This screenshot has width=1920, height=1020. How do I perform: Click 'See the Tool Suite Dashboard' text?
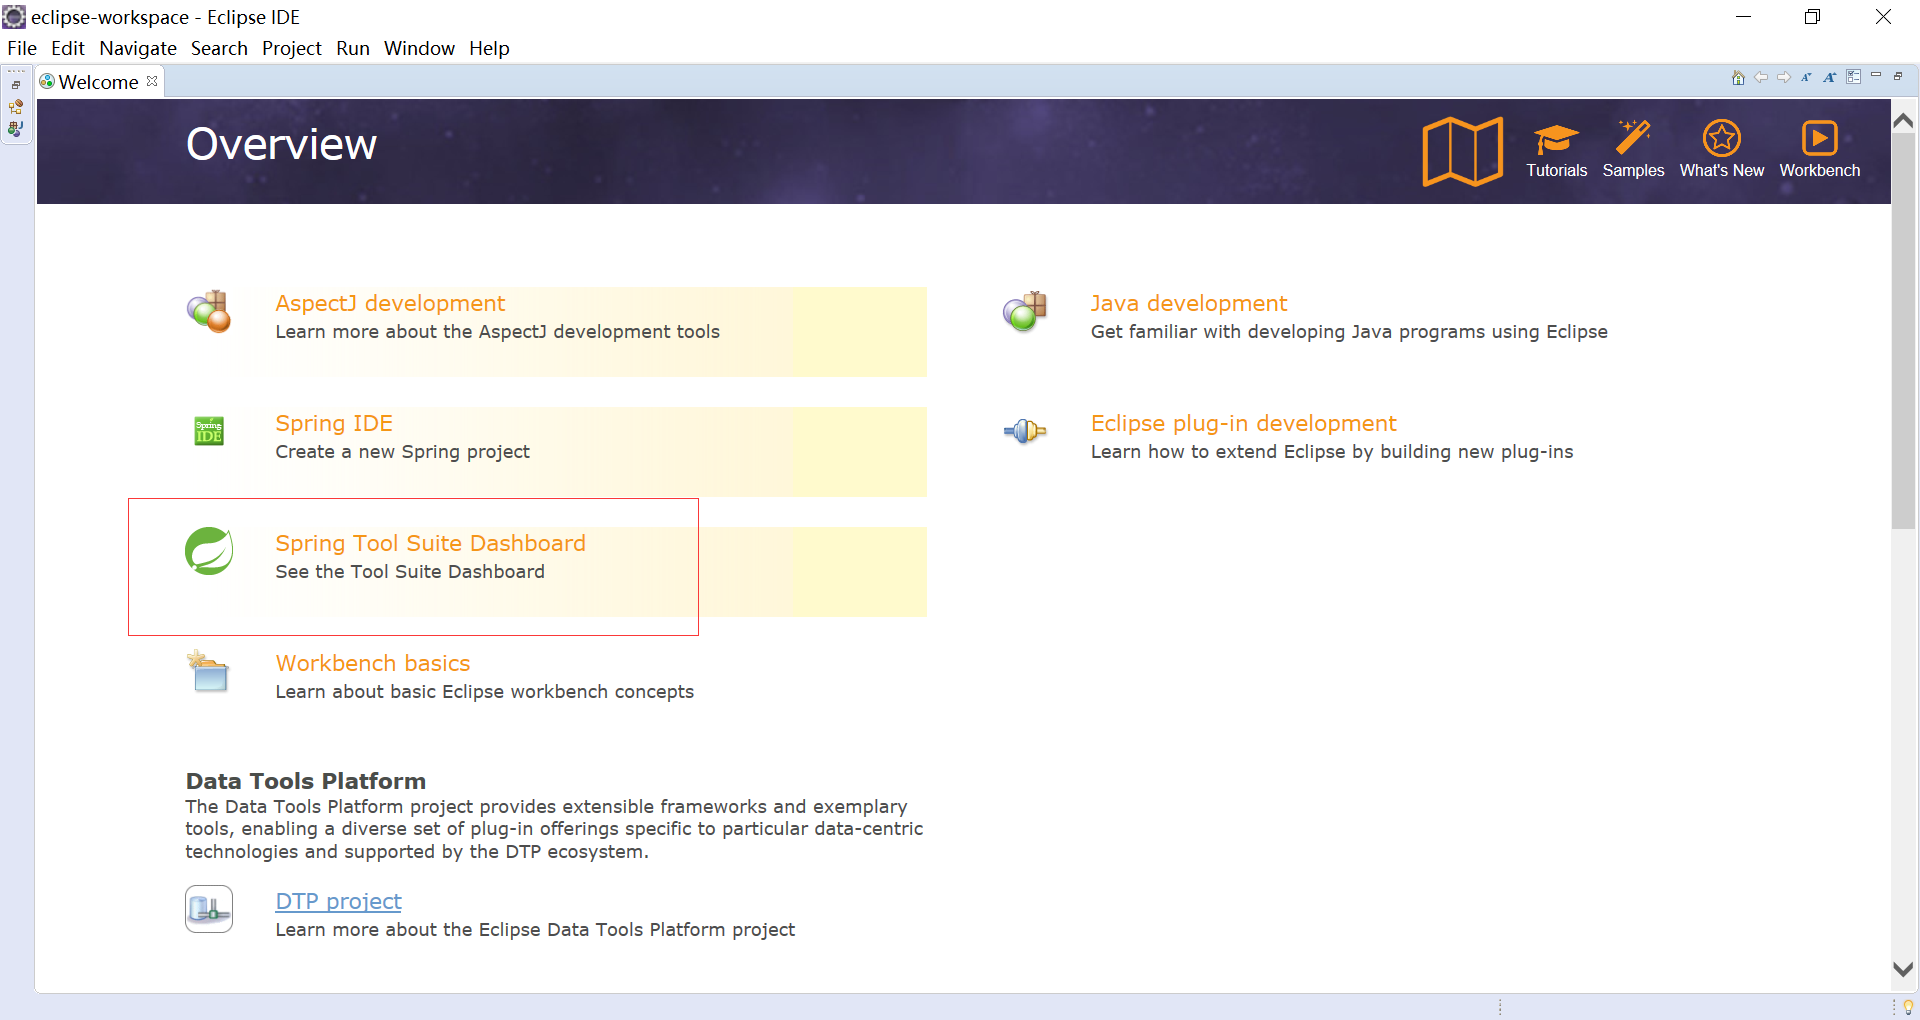(x=410, y=571)
